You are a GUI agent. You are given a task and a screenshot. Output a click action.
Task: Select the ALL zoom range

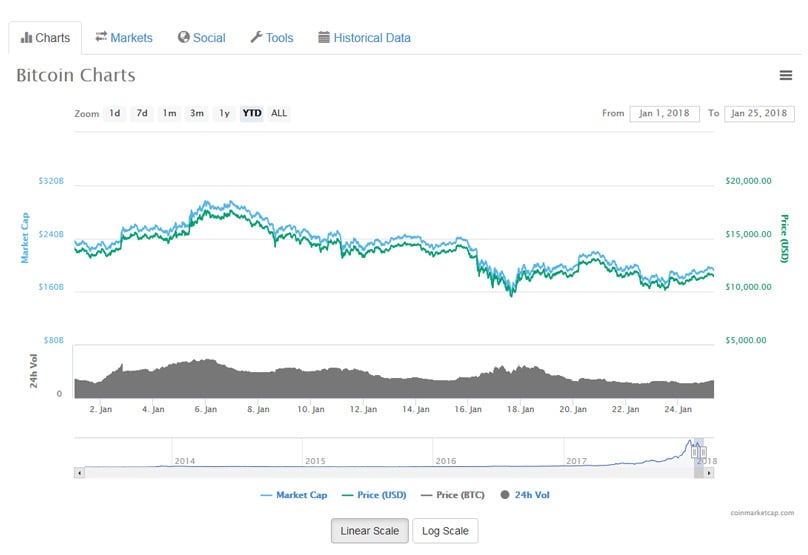pyautogui.click(x=279, y=113)
